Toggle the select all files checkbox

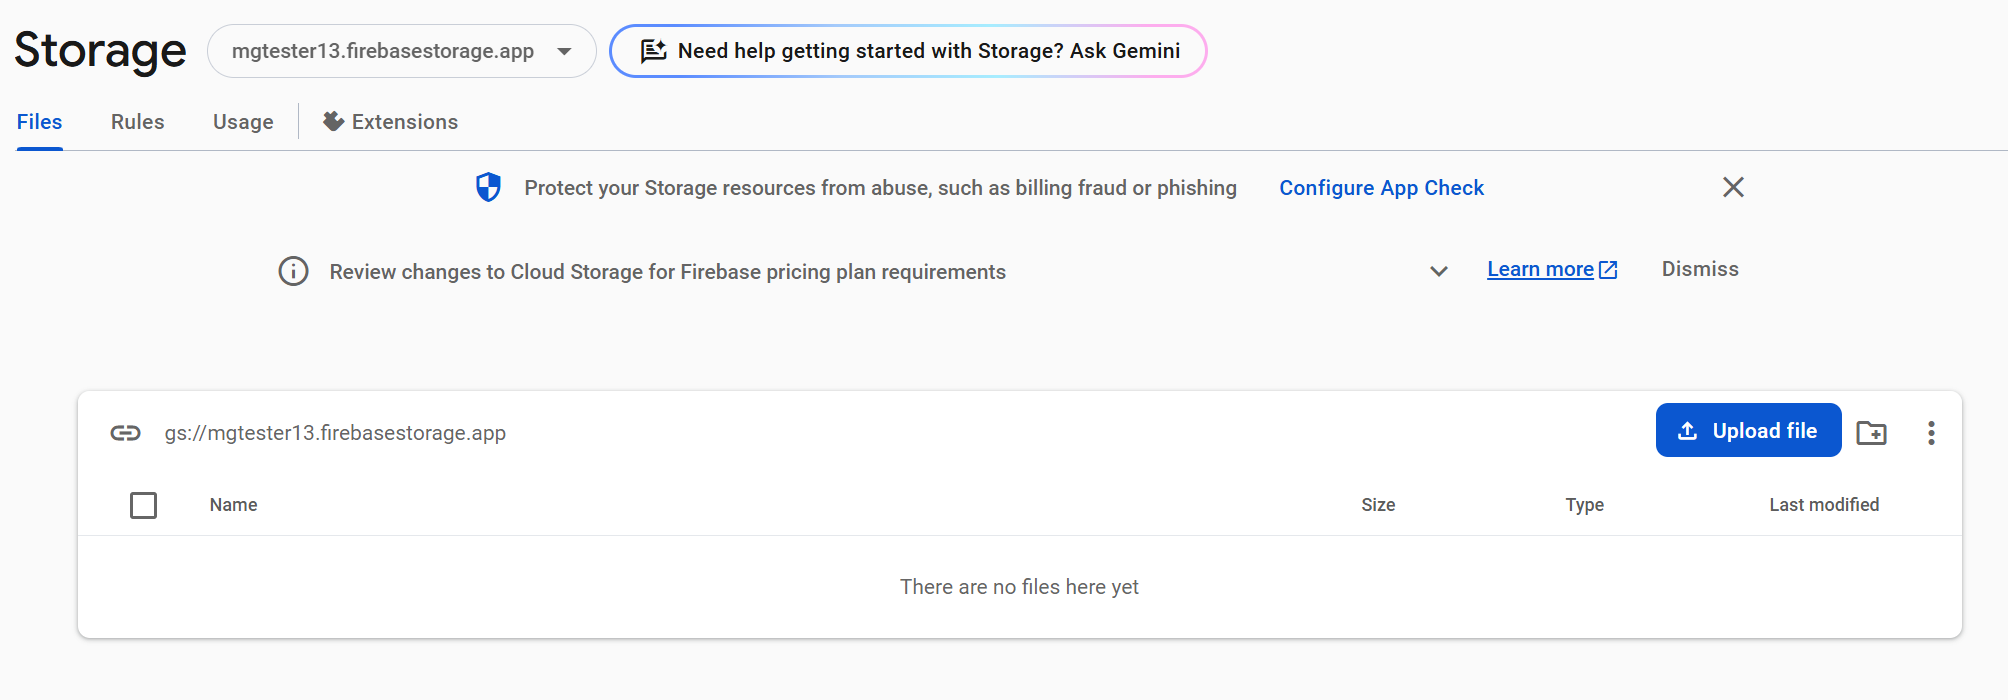tap(144, 505)
